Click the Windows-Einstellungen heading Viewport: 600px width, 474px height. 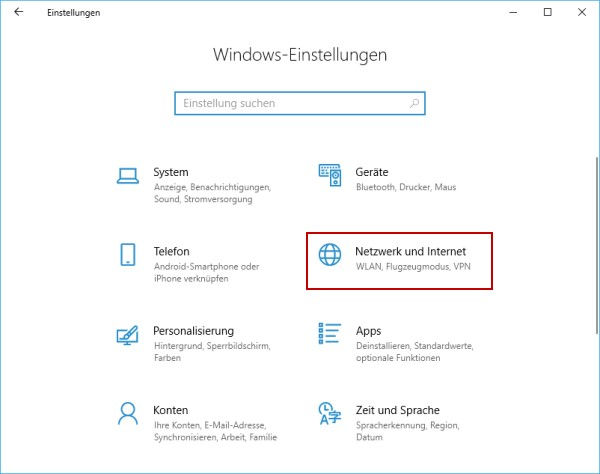point(300,55)
